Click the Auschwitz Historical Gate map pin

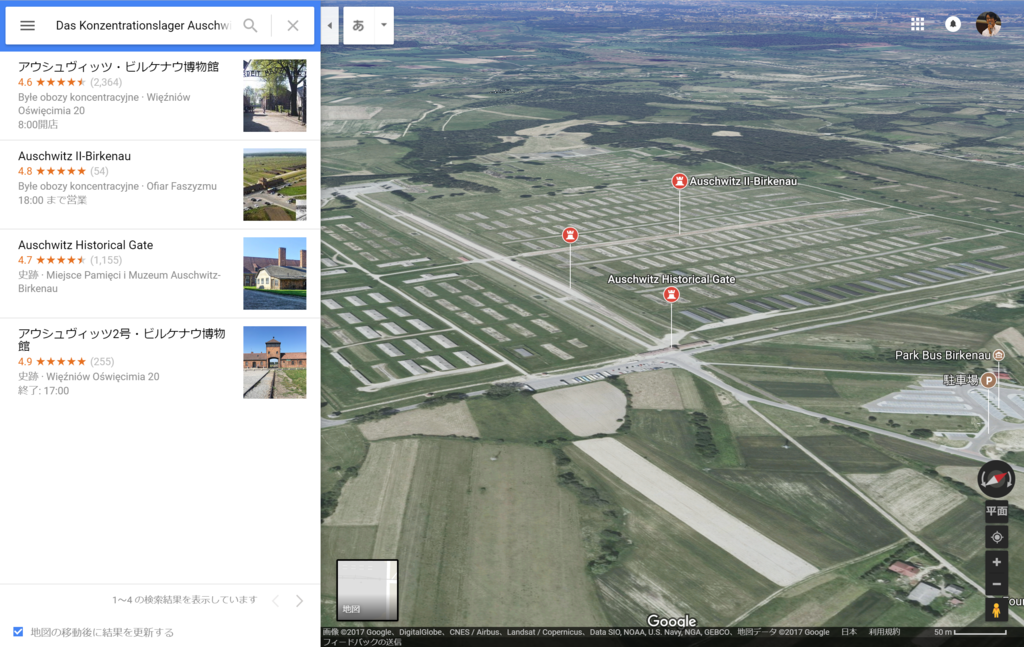coord(671,294)
